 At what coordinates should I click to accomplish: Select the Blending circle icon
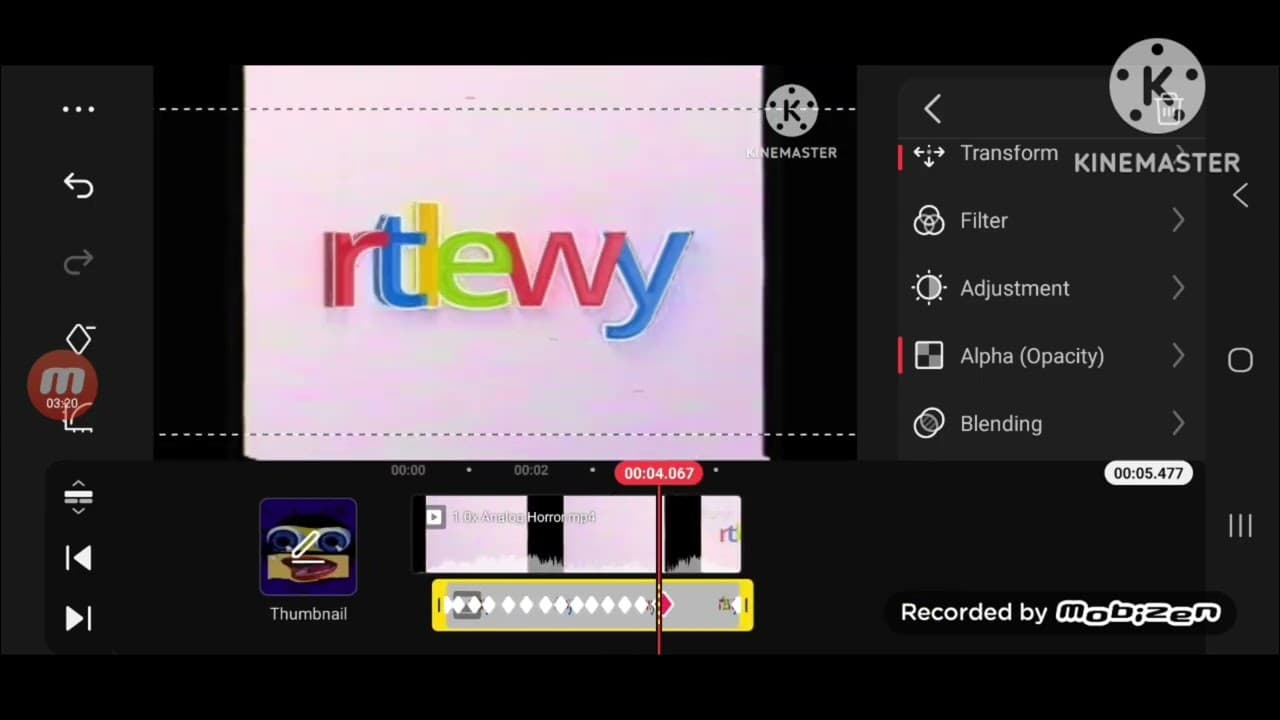(x=929, y=424)
